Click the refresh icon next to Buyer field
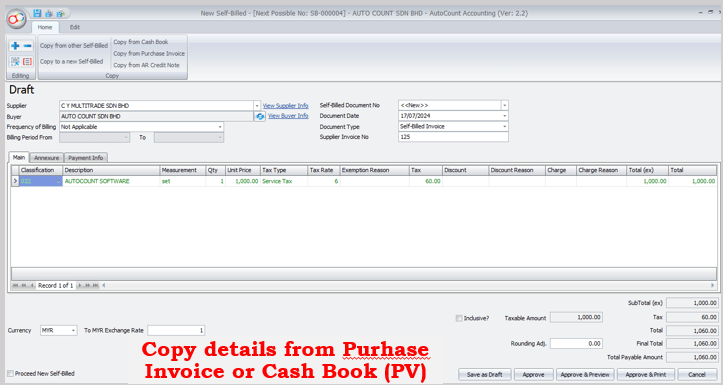723x385 pixels. (260, 116)
